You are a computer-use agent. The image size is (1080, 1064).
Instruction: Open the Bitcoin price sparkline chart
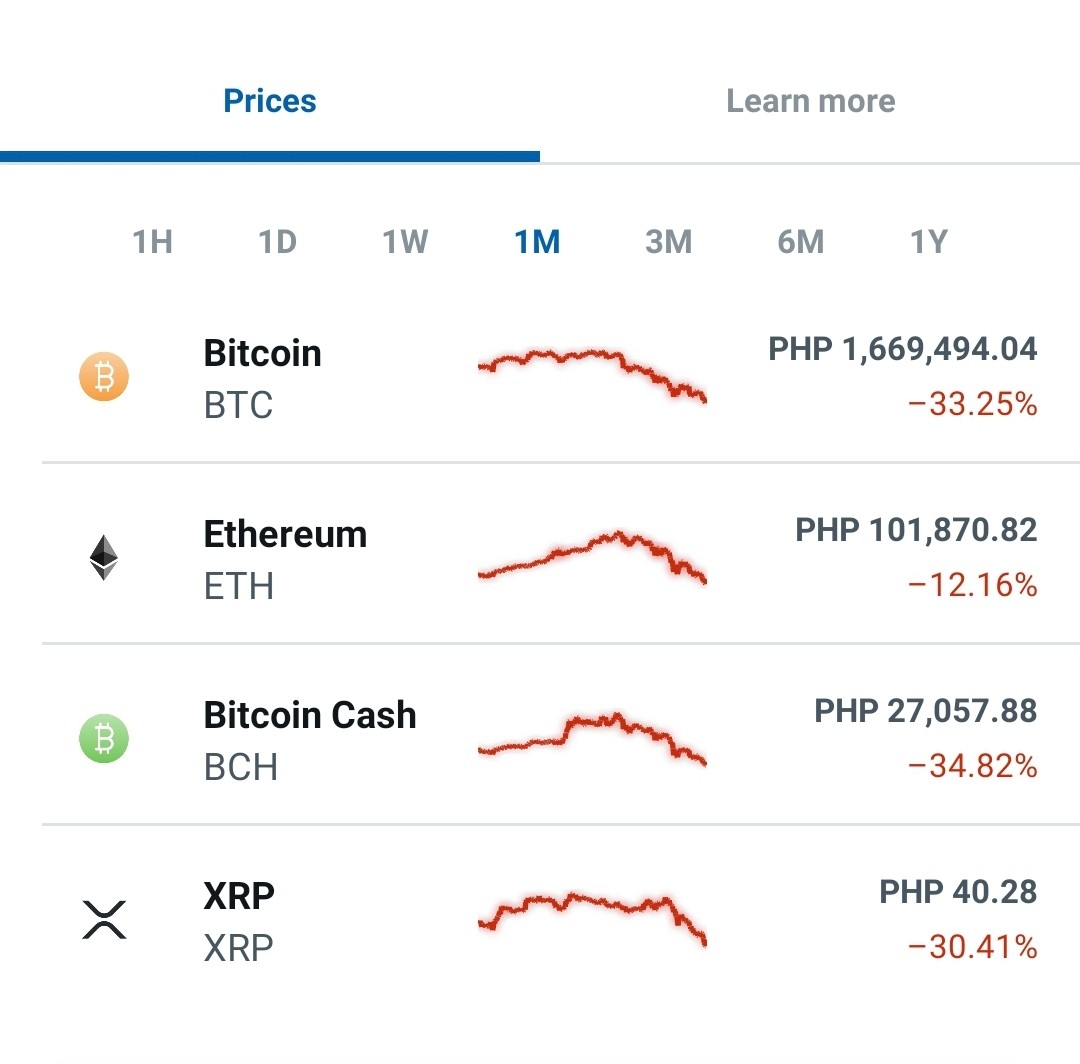click(x=592, y=376)
